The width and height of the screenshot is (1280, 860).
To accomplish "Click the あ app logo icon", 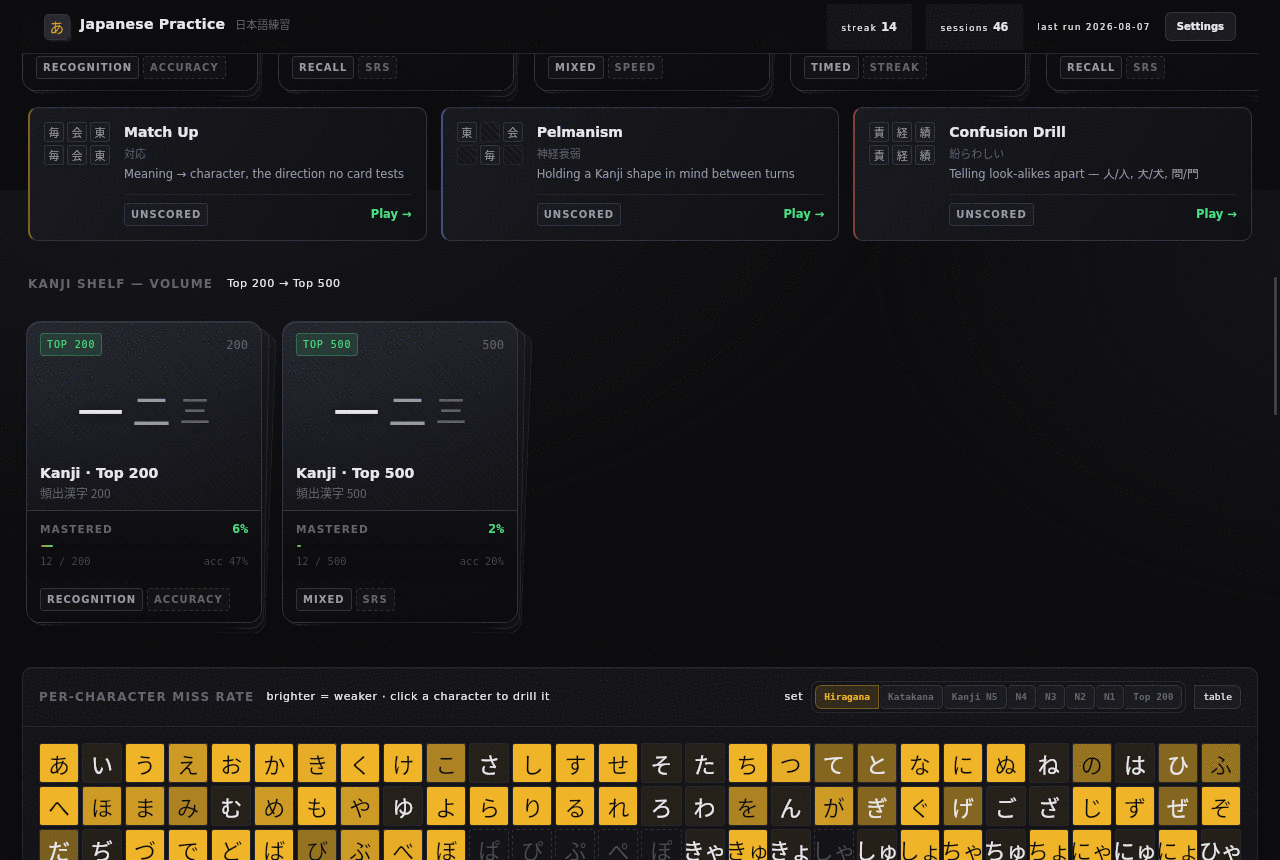I will click(x=57, y=27).
